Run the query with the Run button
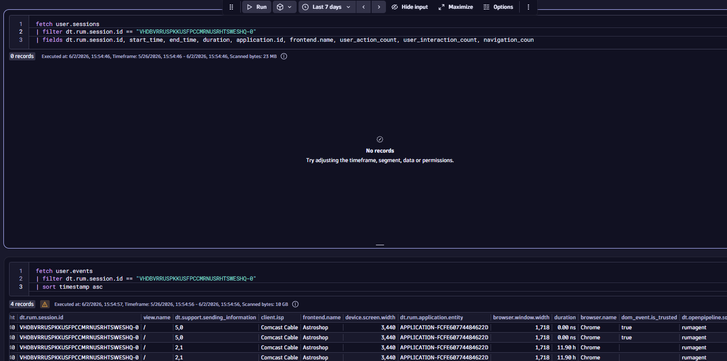The height and width of the screenshot is (361, 727). [256, 7]
